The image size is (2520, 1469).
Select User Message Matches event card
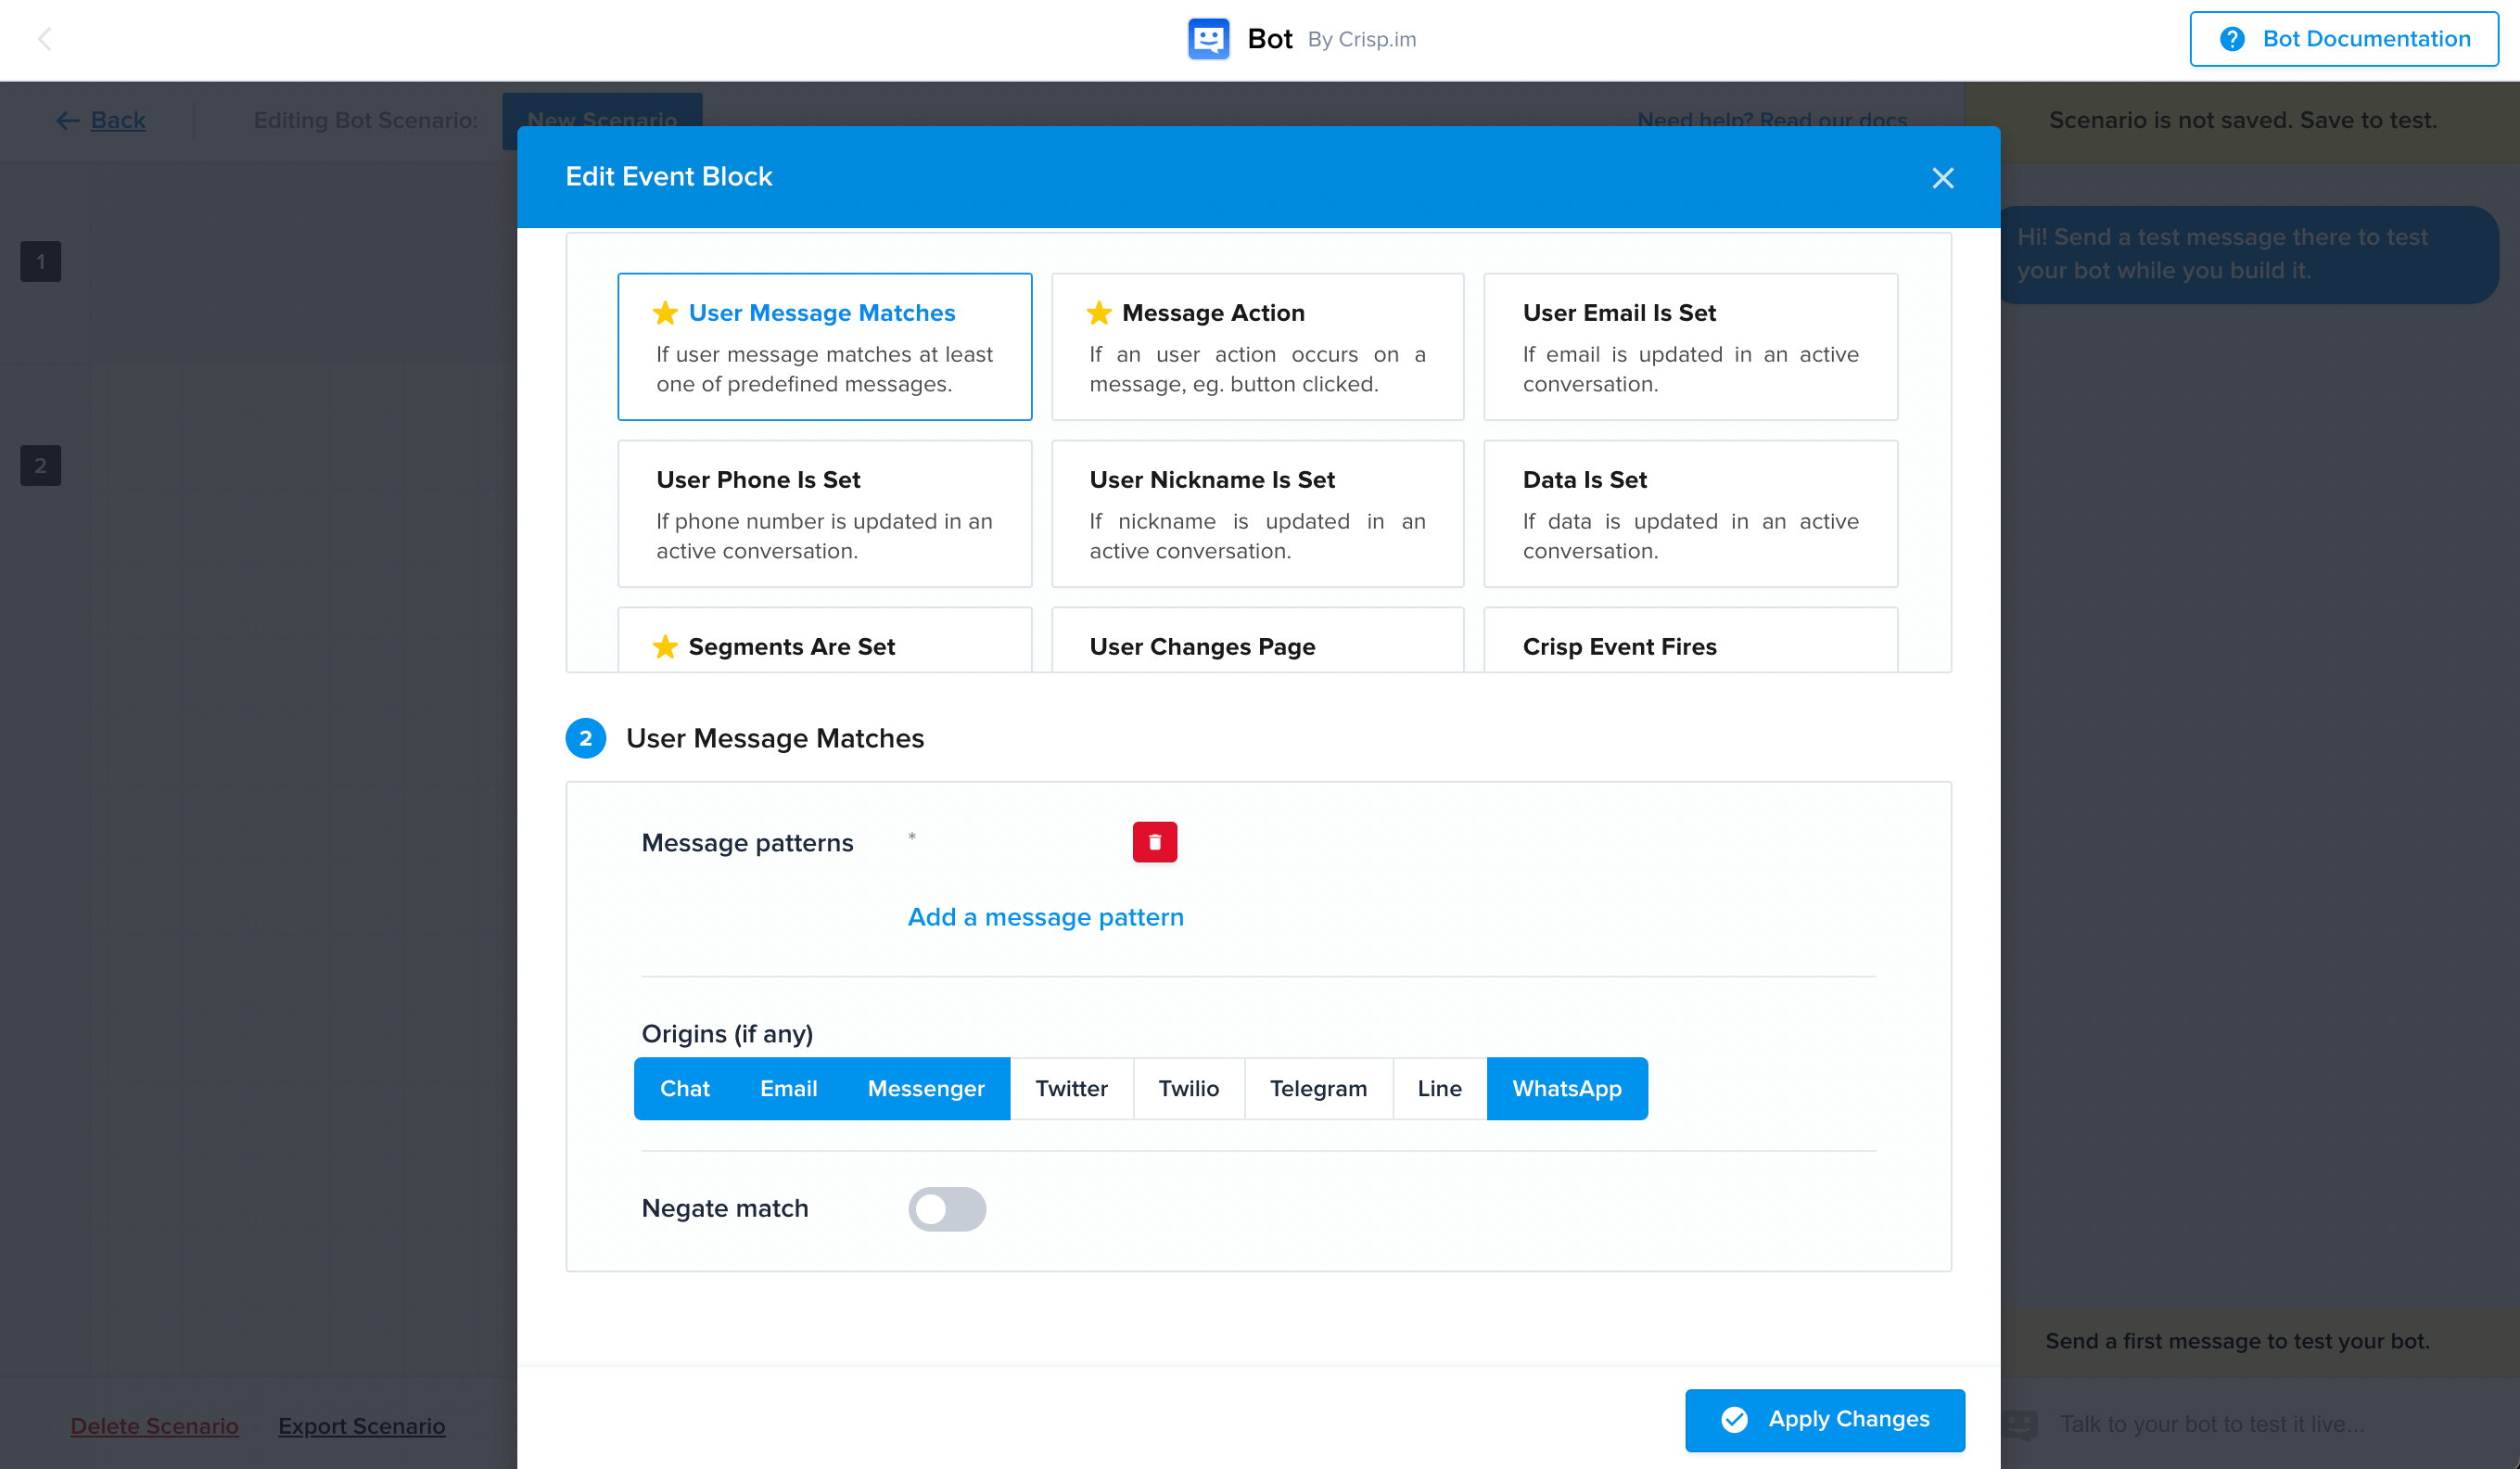coord(824,346)
